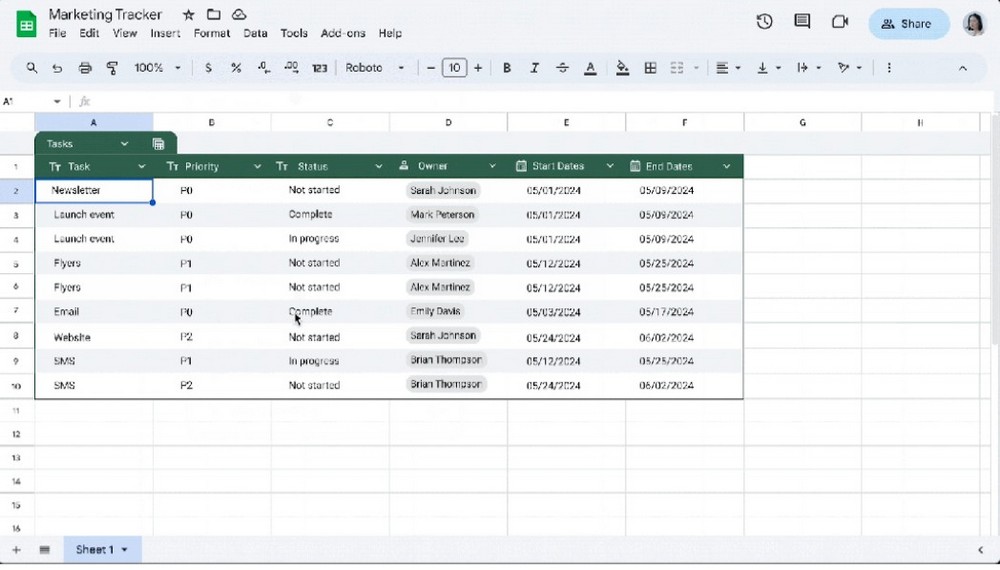Open the fill color picker

click(622, 68)
